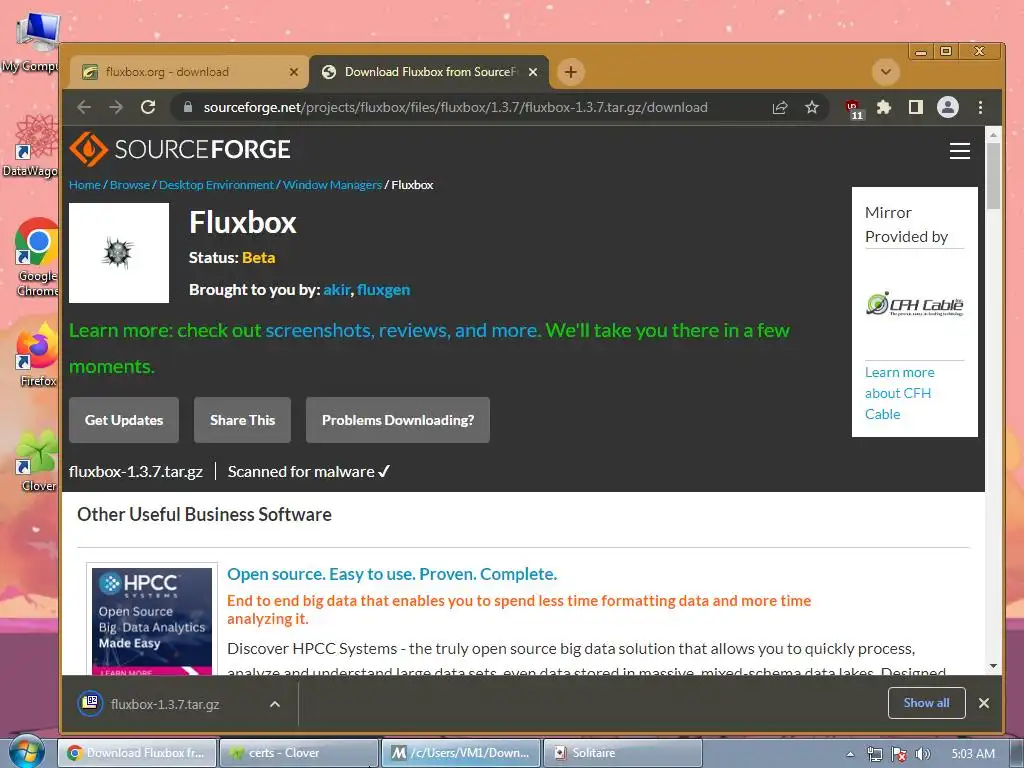Click Problems Downloading? button
The width and height of the screenshot is (1024, 768).
click(x=398, y=420)
